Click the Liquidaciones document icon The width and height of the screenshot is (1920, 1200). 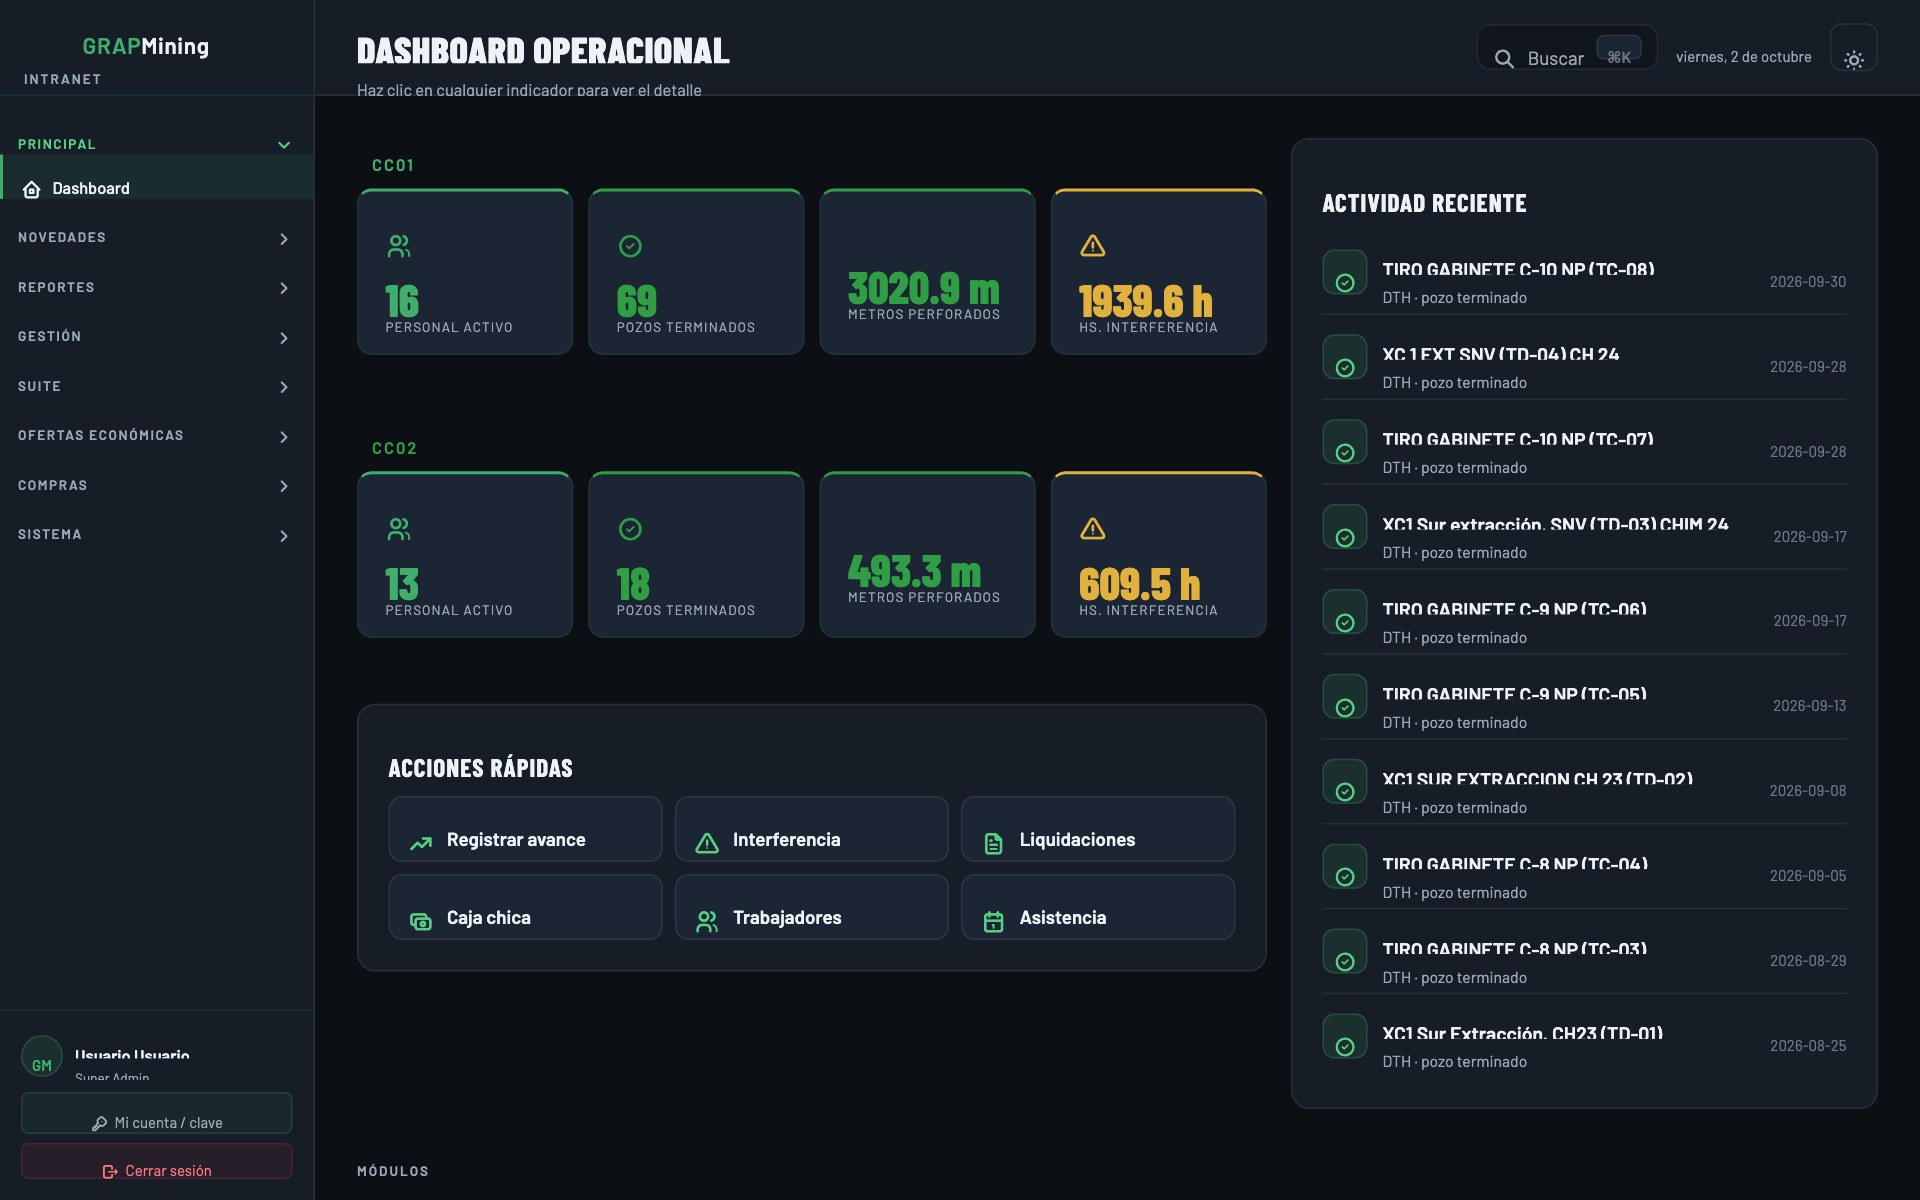pos(993,843)
